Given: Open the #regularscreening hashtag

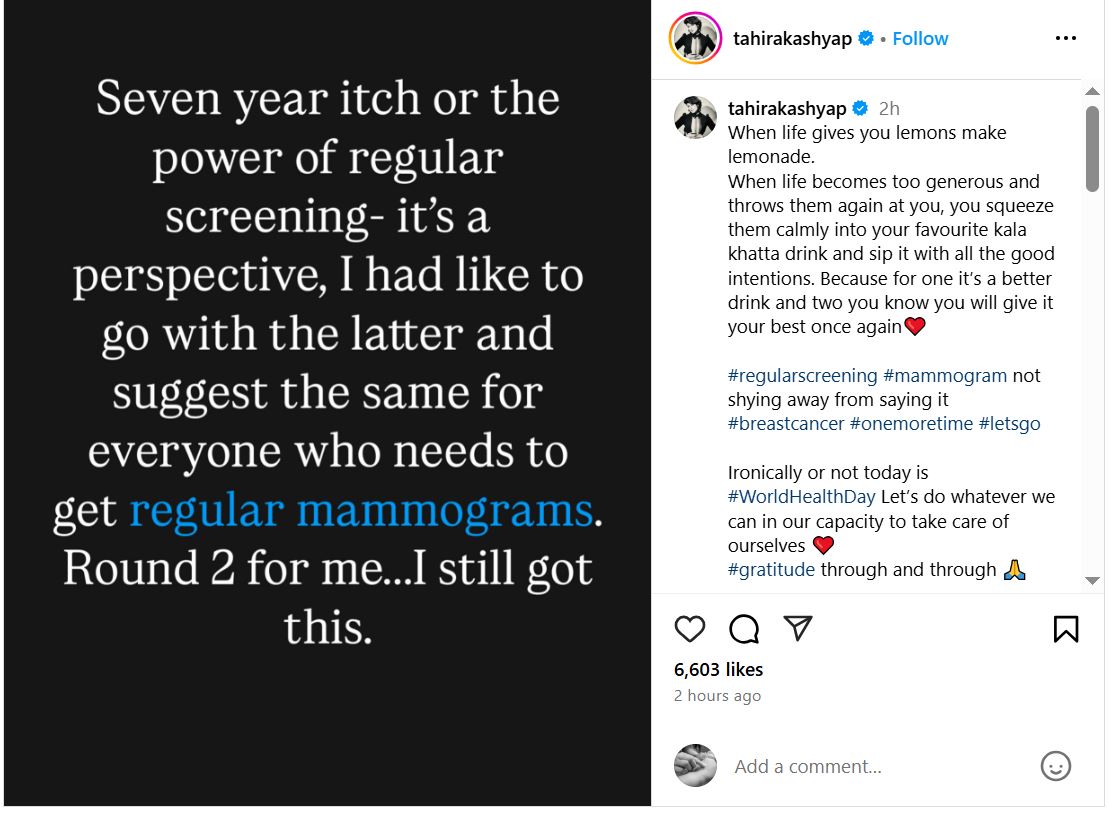Looking at the screenshot, I should click(x=803, y=376).
